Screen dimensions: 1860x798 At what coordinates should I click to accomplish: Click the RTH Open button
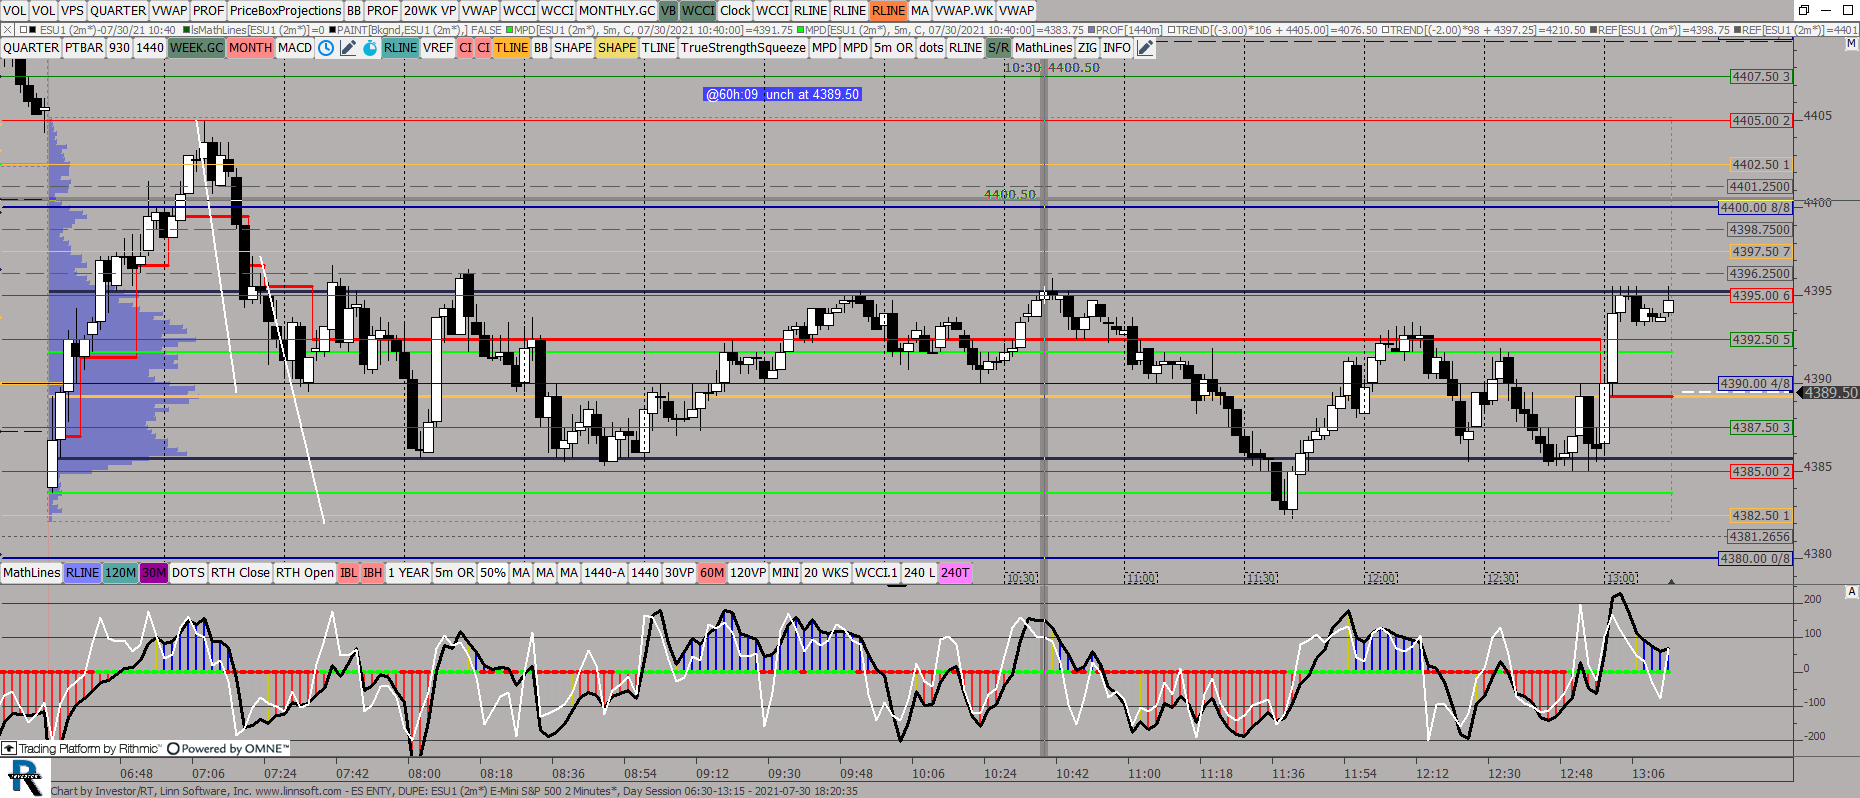coord(305,573)
